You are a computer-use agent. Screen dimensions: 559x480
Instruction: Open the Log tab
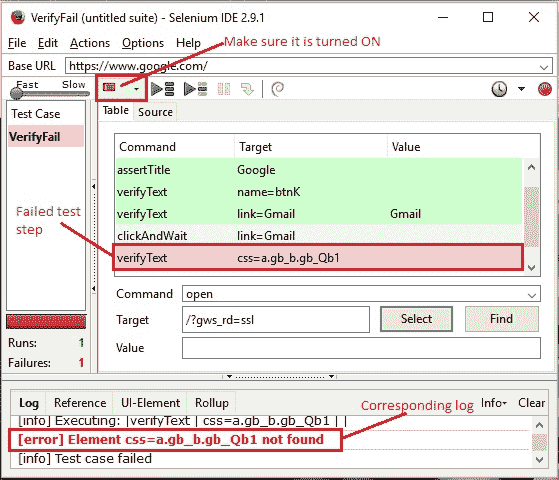tap(29, 403)
